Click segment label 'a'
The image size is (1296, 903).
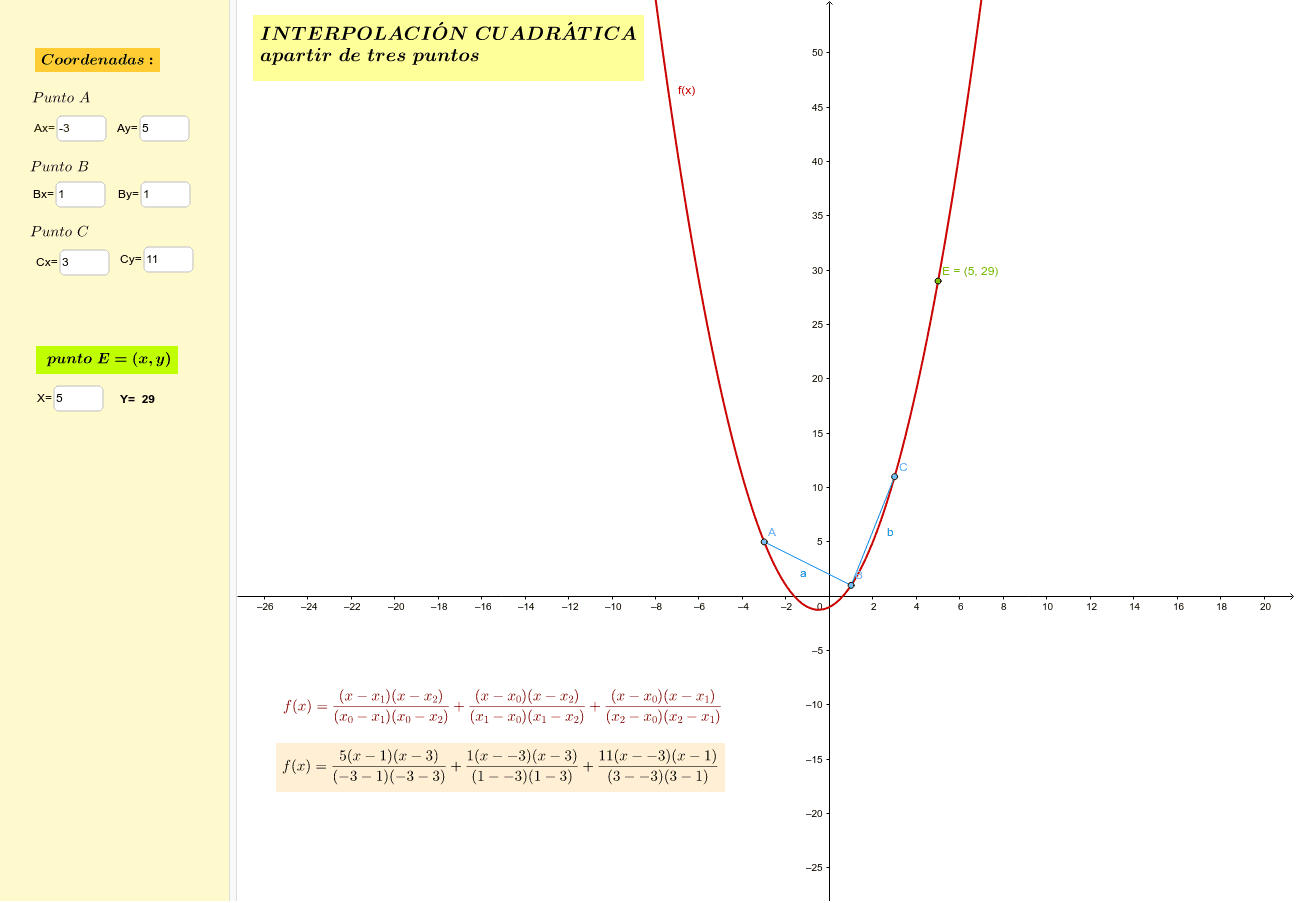pyautogui.click(x=803, y=573)
